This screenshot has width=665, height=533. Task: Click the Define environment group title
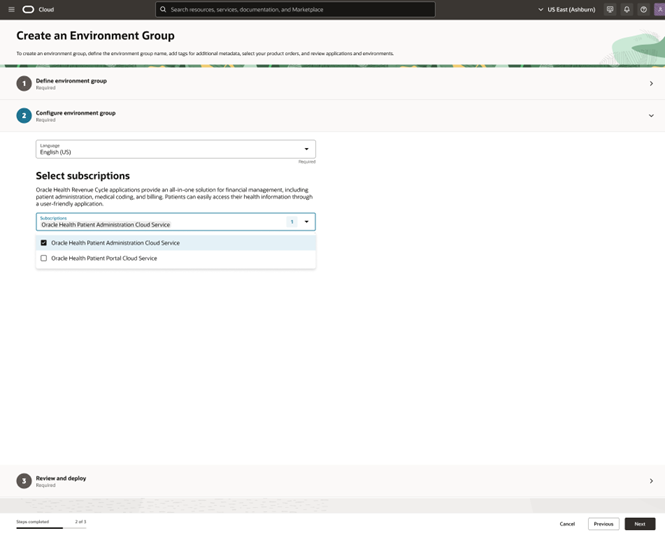pyautogui.click(x=71, y=81)
